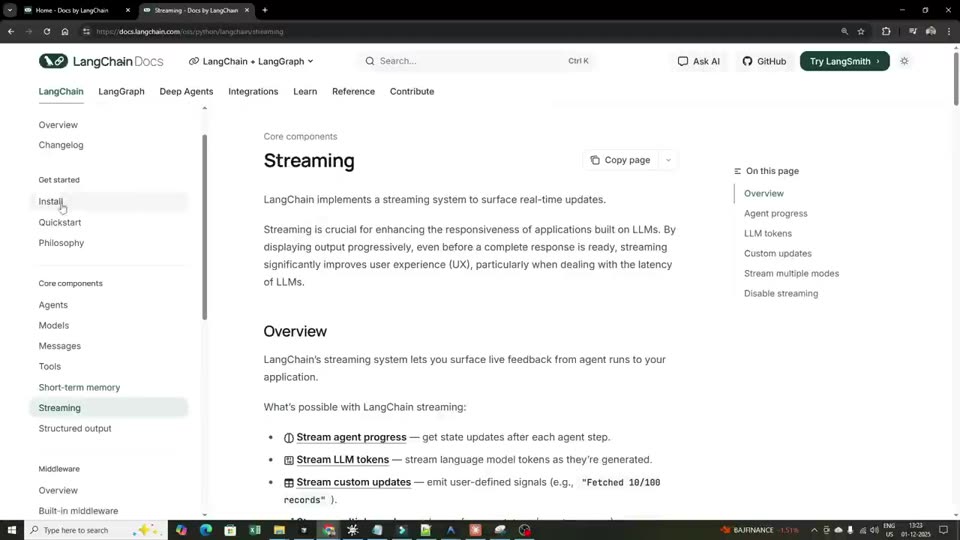
Task: Click the browser Forward arrow
Action: coord(29,31)
